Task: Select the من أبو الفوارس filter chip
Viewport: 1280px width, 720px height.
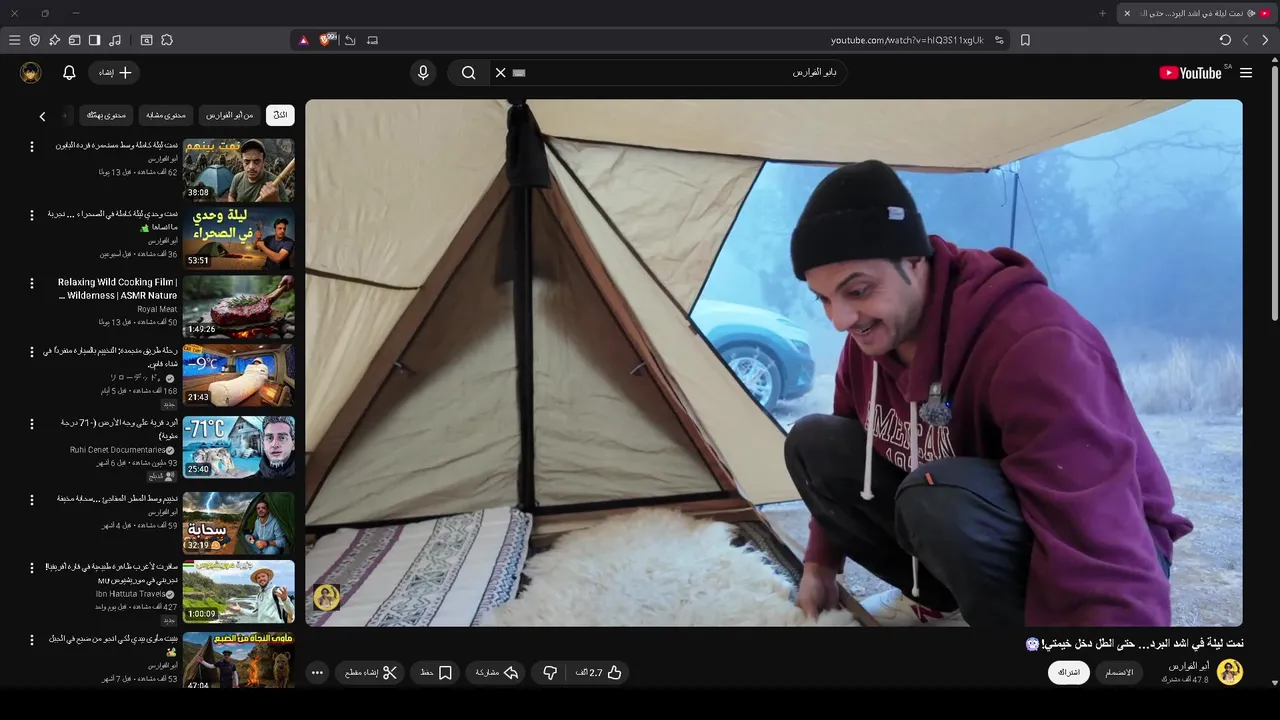Action: [x=230, y=115]
